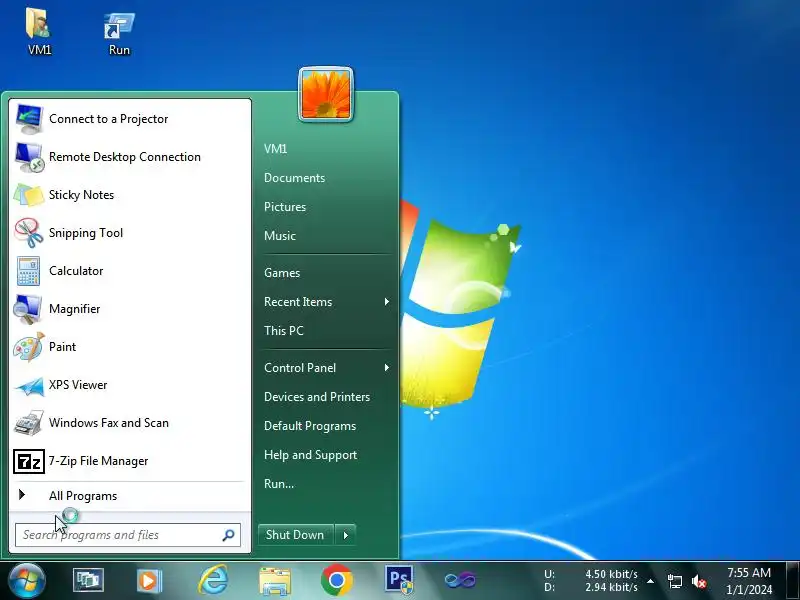Open Pictures from Start menu
Screen dimensions: 800x600
285,207
